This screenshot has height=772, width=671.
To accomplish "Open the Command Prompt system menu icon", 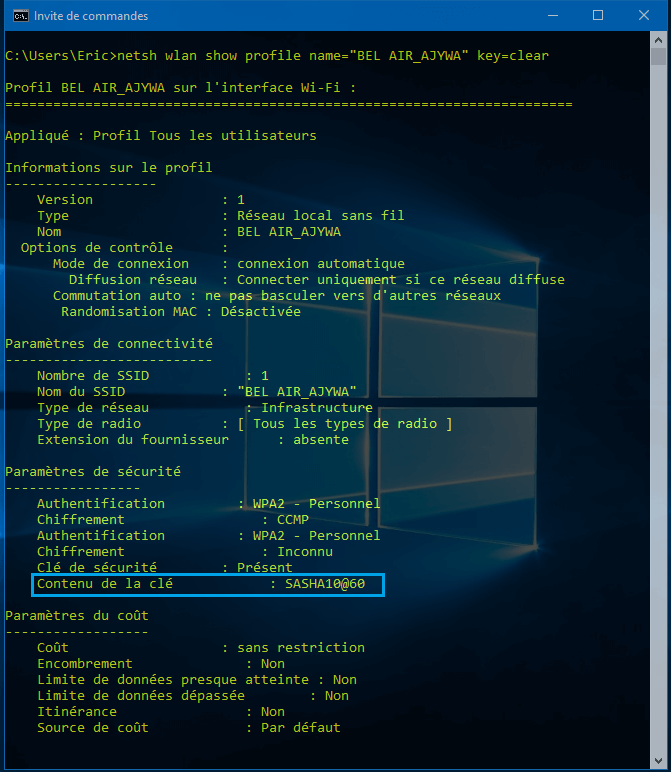I will tap(21, 16).
